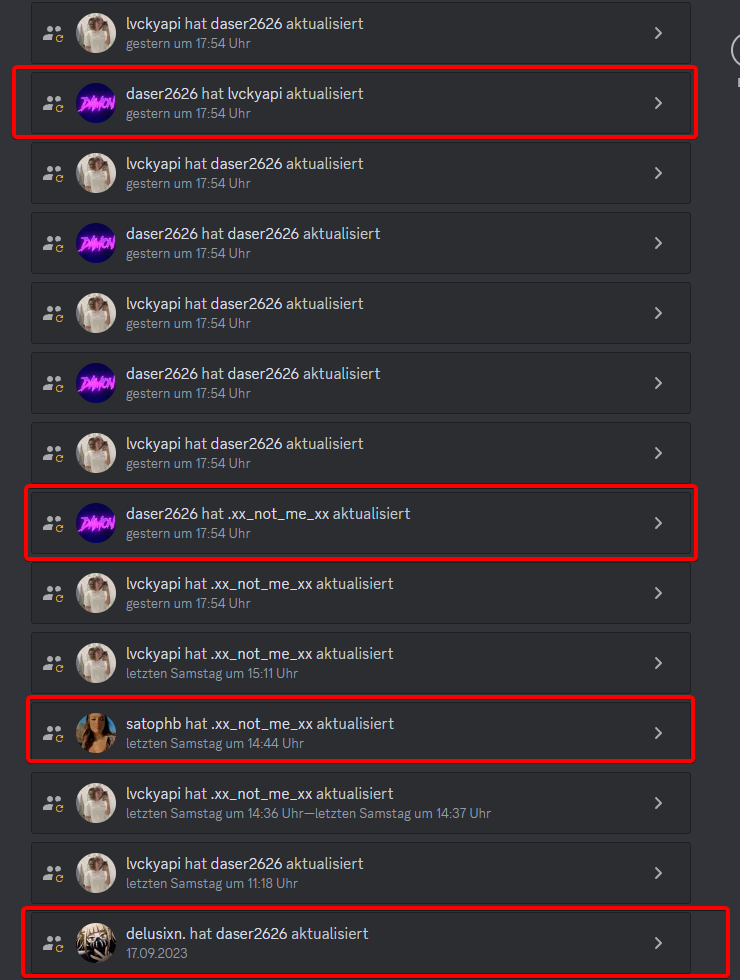The height and width of the screenshot is (980, 740).
Task: Expand chevron on delusixn. 17.09.2023 entry
Action: [658, 943]
